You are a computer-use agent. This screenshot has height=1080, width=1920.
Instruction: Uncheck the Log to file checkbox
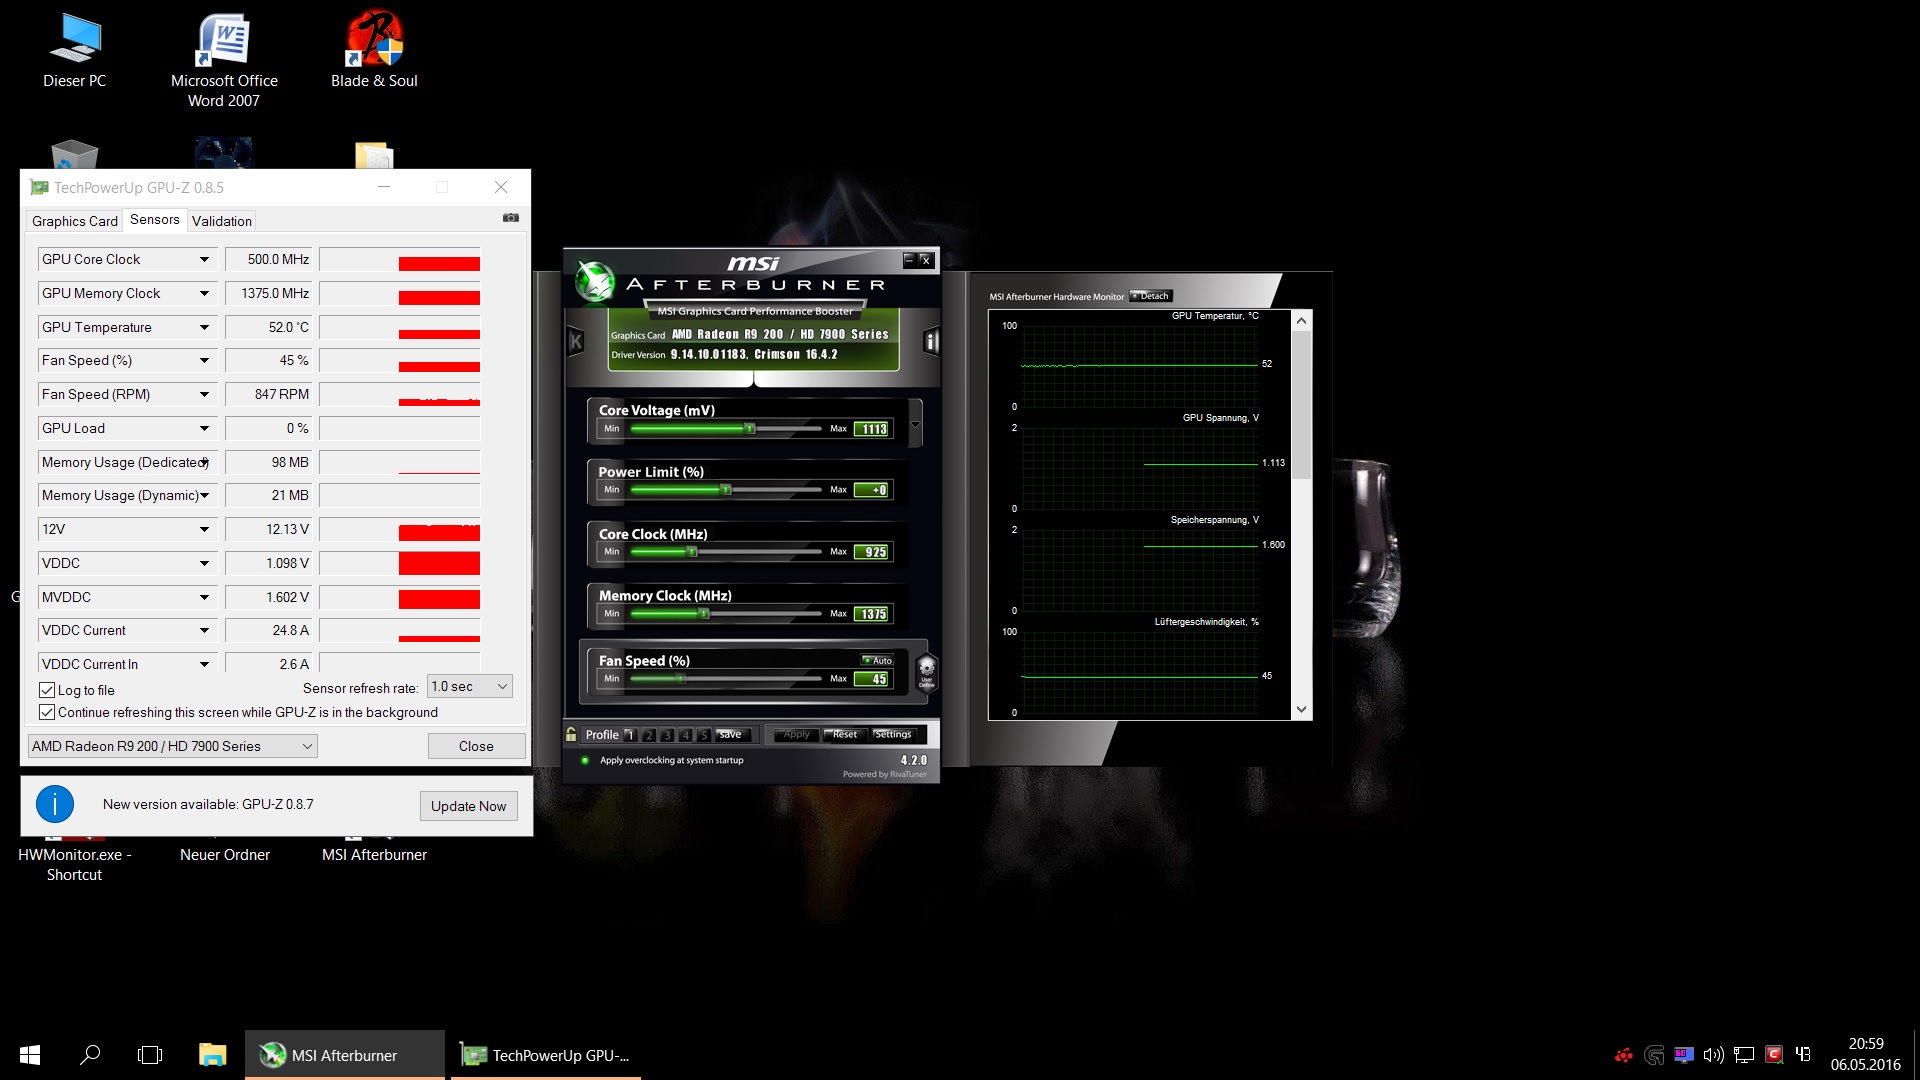tap(47, 690)
